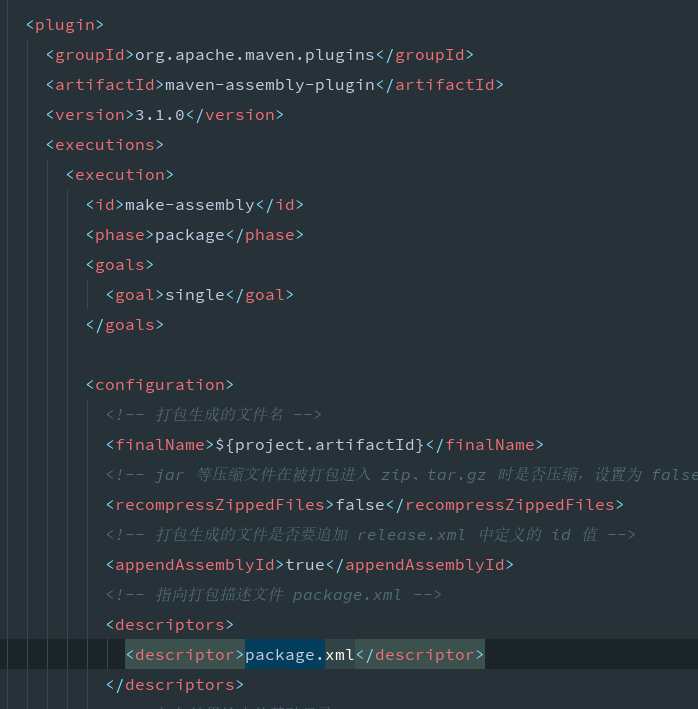Screen dimensions: 698x709
Task: Click the closing descriptors tag
Action: pos(175,685)
